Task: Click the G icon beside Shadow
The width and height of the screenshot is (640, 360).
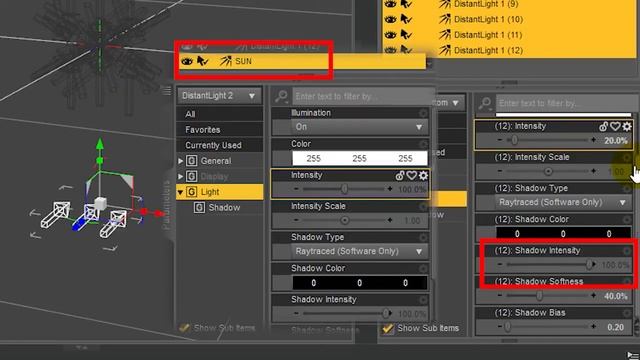Action: [x=199, y=207]
